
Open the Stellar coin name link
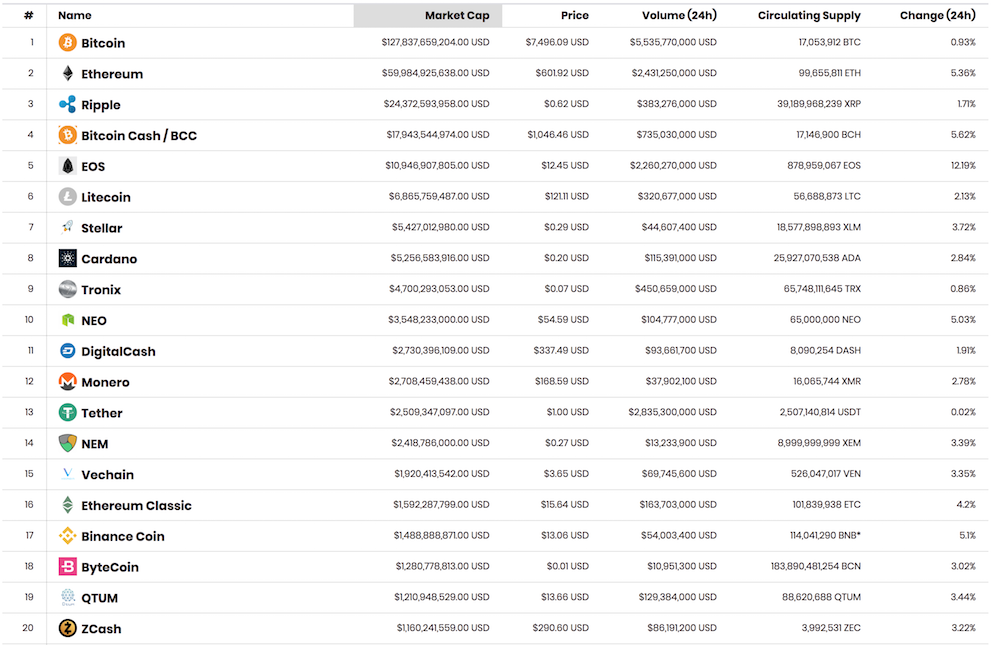tap(101, 228)
